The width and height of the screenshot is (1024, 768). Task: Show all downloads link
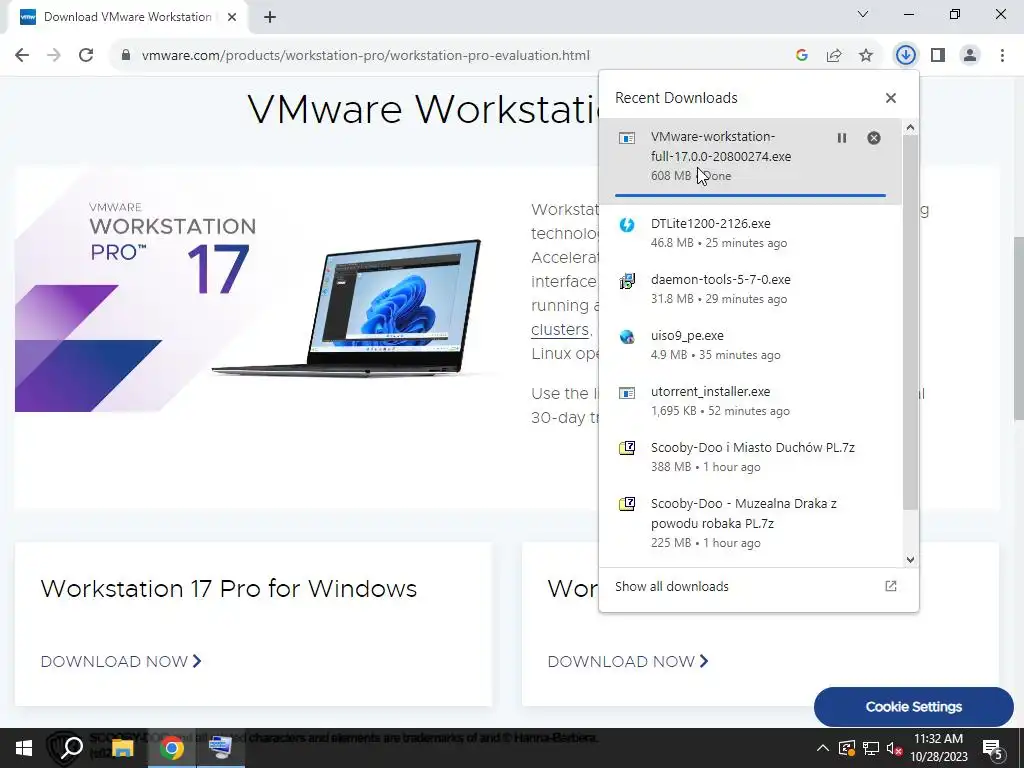click(672, 586)
